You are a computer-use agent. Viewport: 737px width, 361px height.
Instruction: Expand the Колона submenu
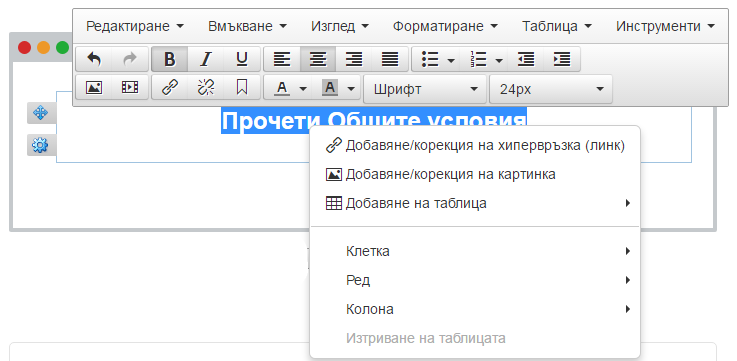[x=475, y=309]
